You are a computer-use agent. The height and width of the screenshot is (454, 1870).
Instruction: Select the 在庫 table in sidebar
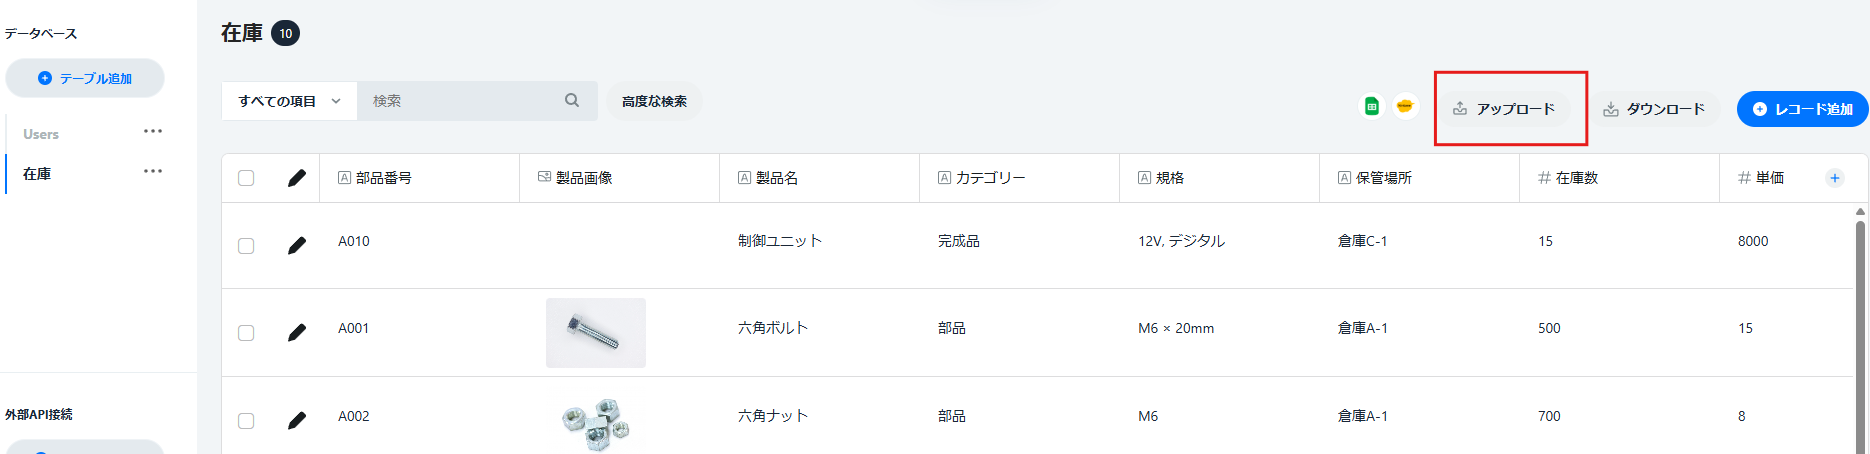(37, 174)
